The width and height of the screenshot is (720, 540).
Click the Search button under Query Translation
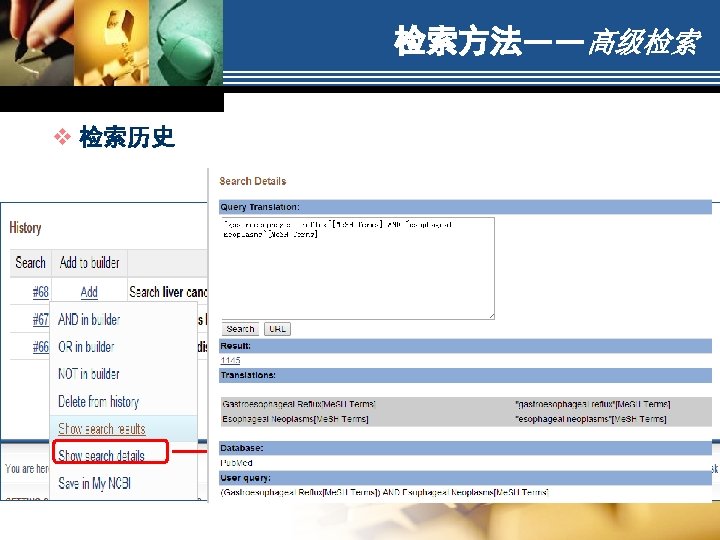point(240,329)
